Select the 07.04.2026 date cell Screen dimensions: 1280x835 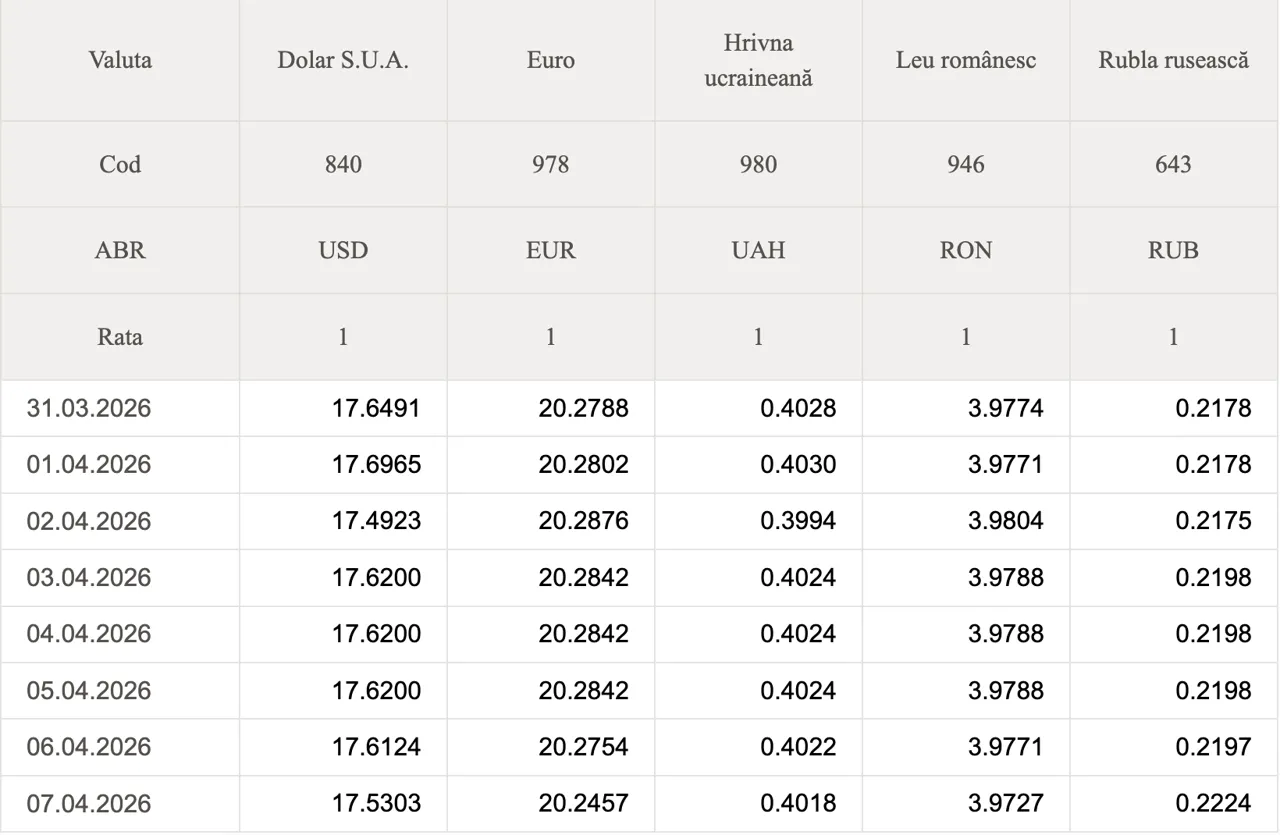[x=89, y=803]
